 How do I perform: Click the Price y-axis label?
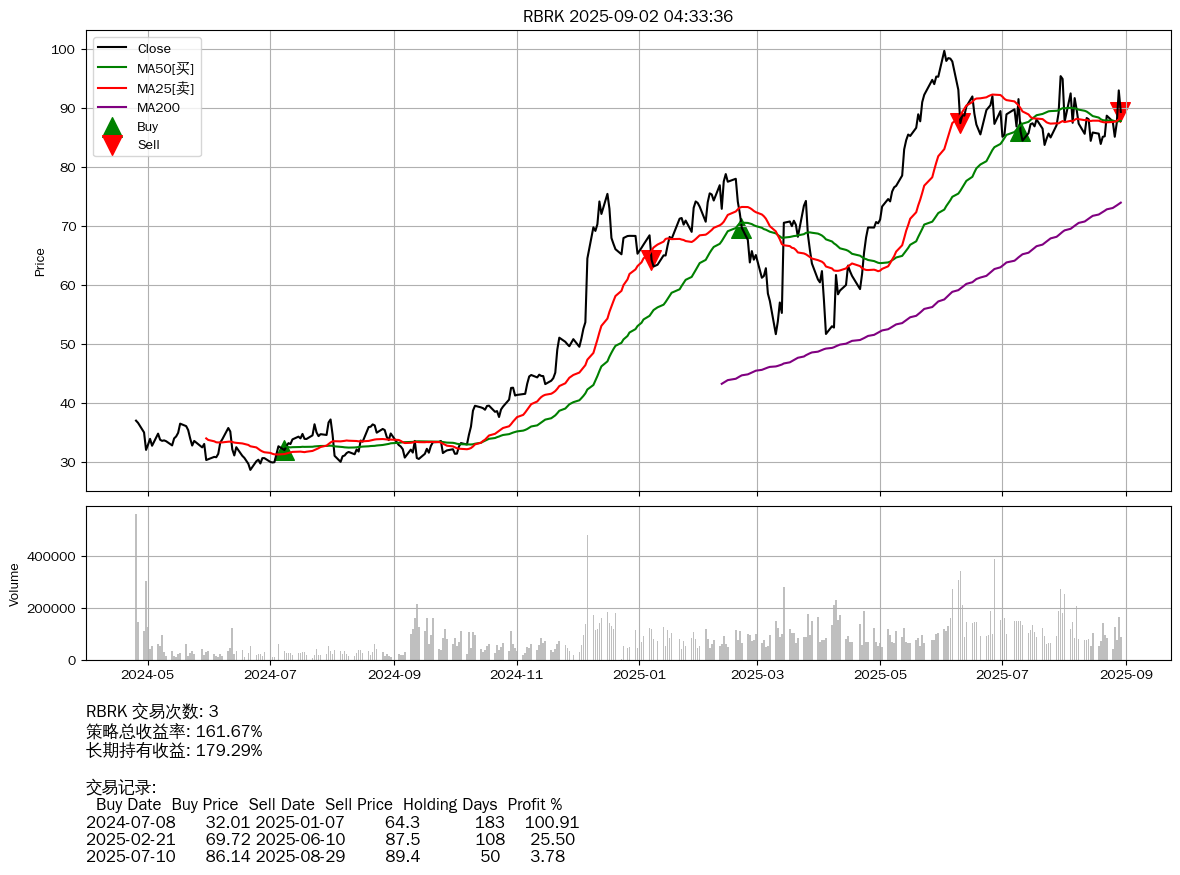tap(40, 262)
